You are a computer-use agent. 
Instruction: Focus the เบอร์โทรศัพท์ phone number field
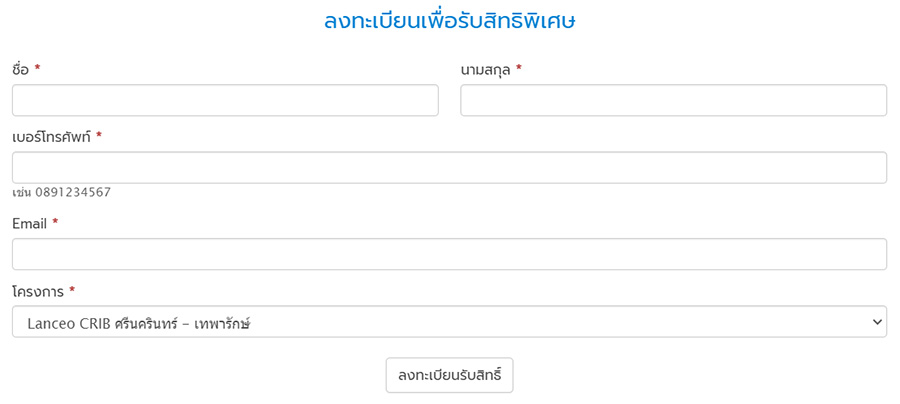click(449, 167)
